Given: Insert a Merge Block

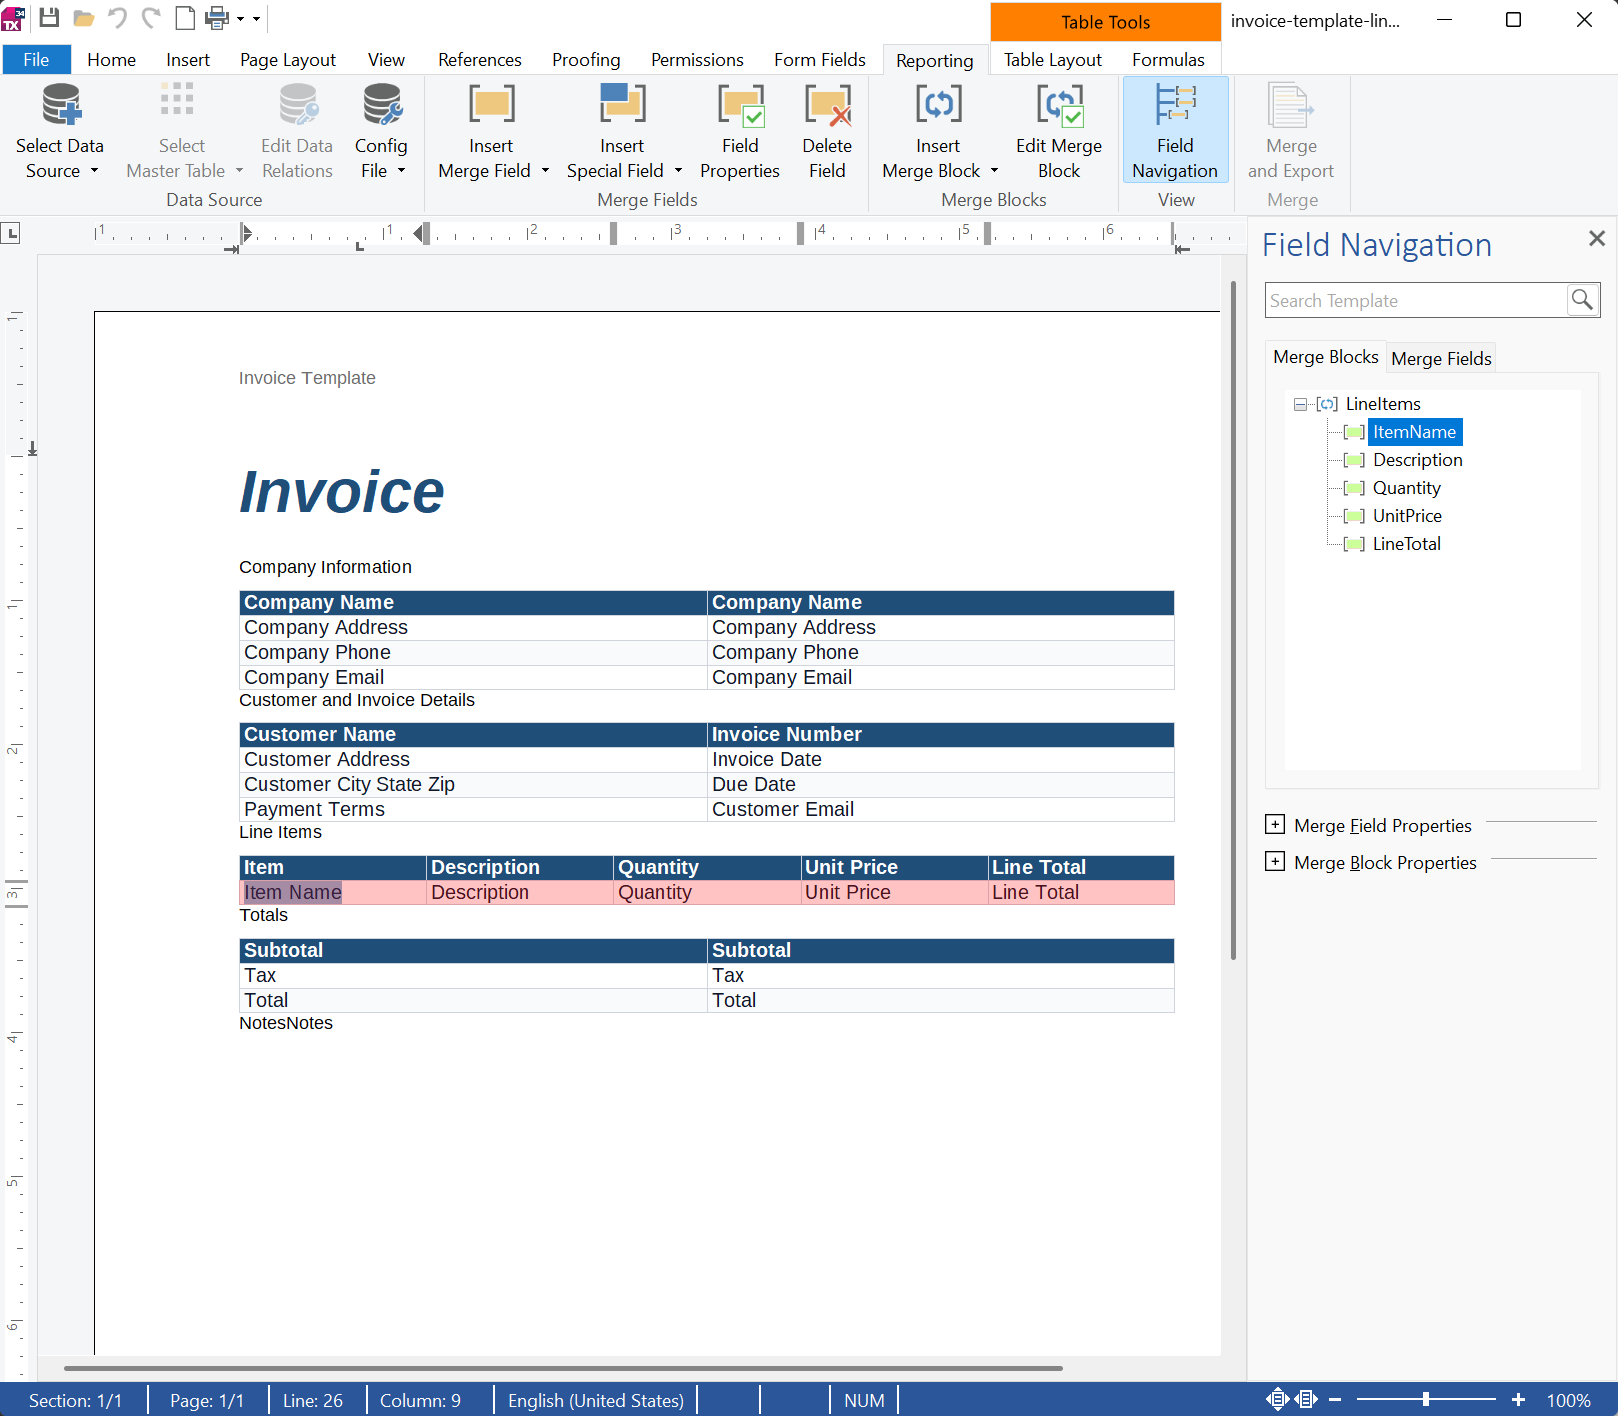Looking at the screenshot, I should 938,130.
